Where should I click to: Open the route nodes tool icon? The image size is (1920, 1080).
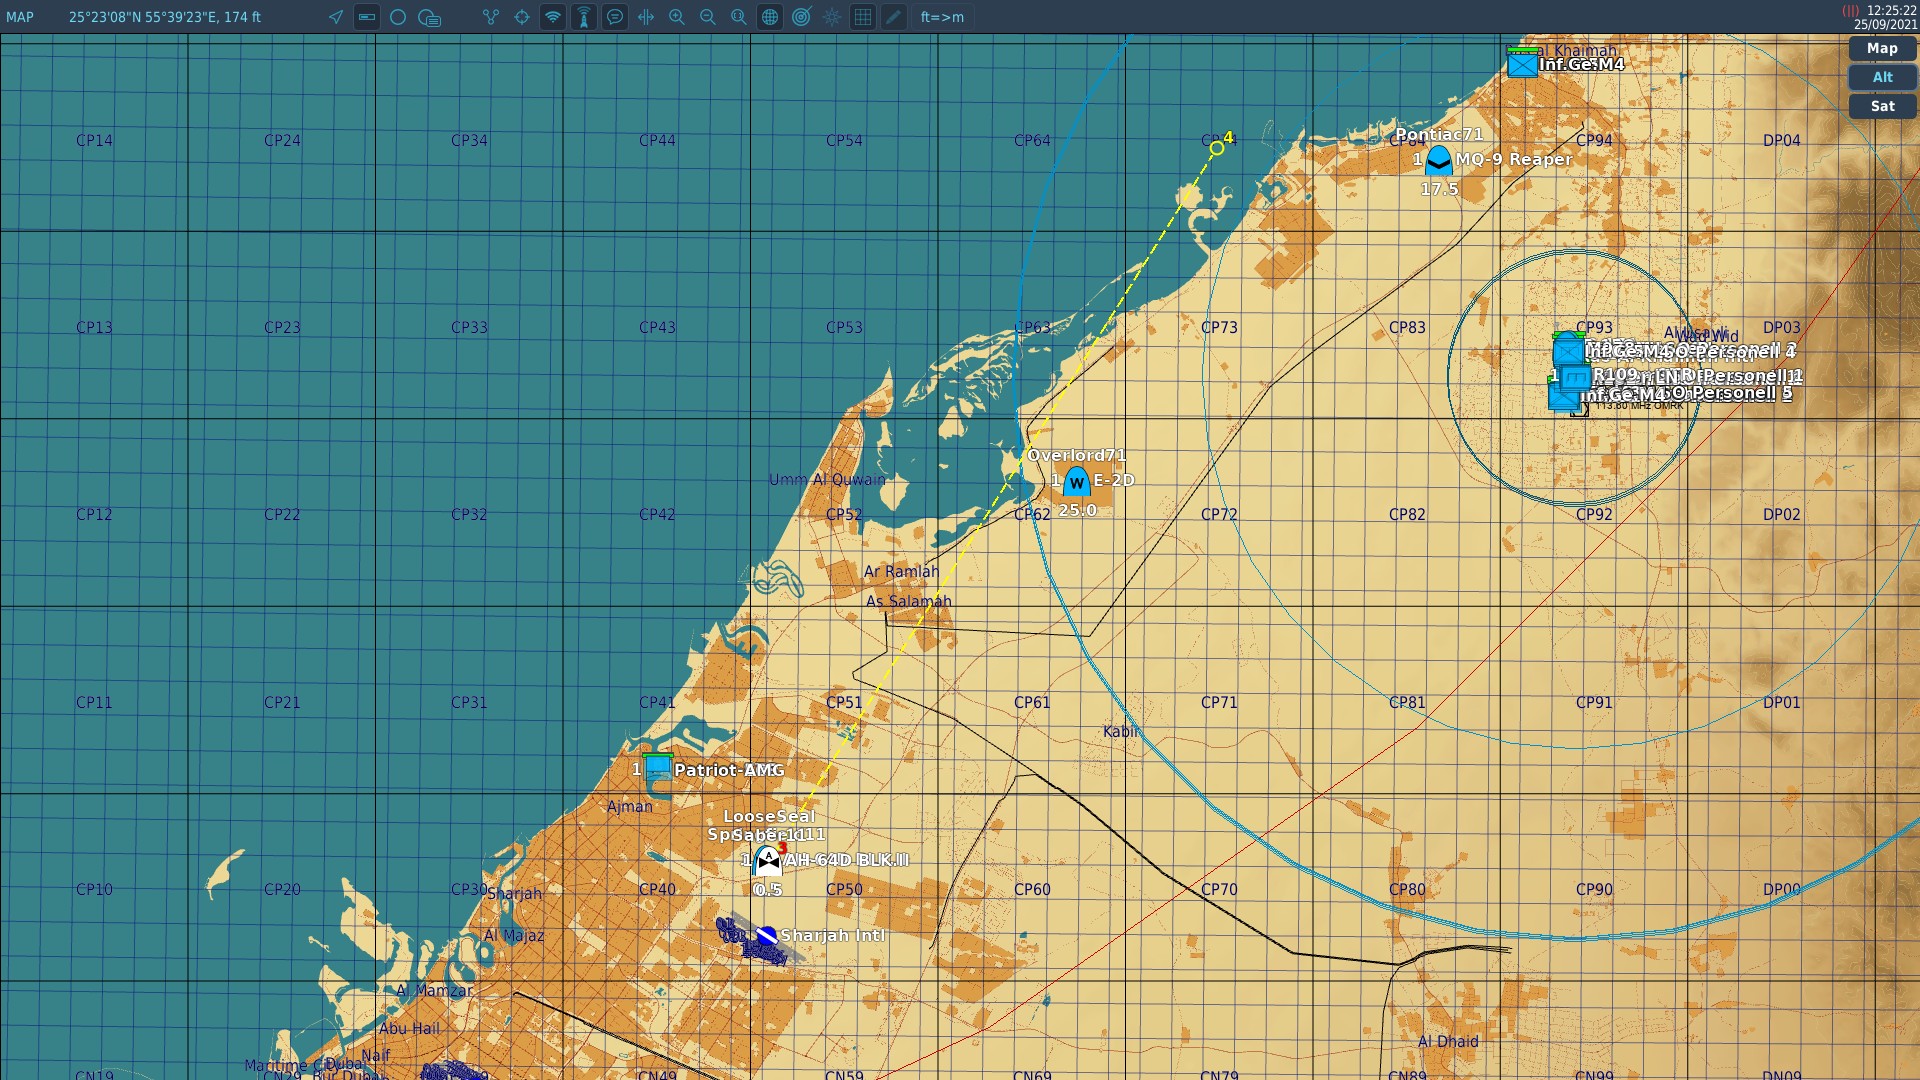[491, 17]
